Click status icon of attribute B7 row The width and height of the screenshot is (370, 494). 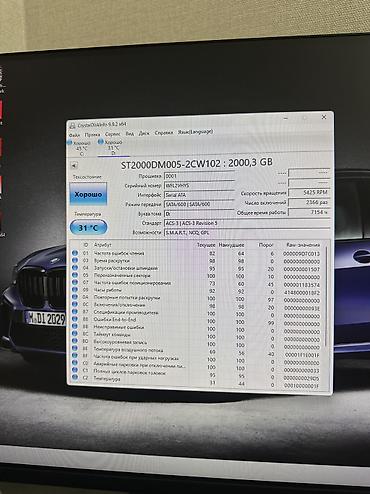(x=75, y=312)
